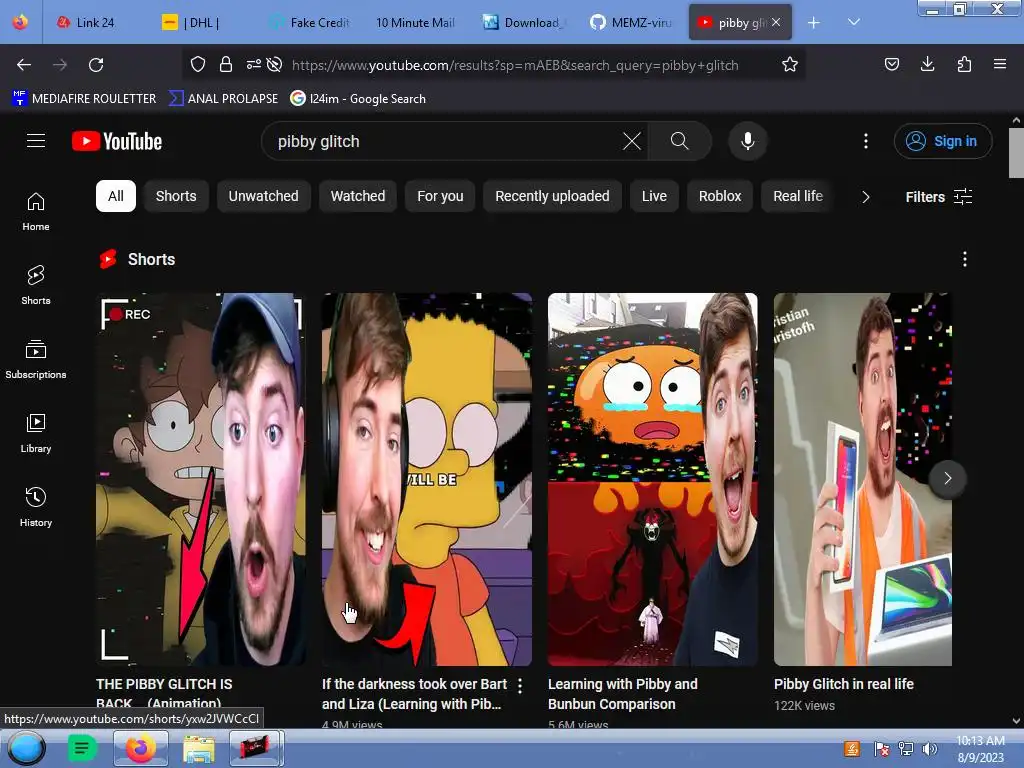The image size is (1024, 768).
Task: Open options for Bart and Liza short
Action: click(x=520, y=685)
